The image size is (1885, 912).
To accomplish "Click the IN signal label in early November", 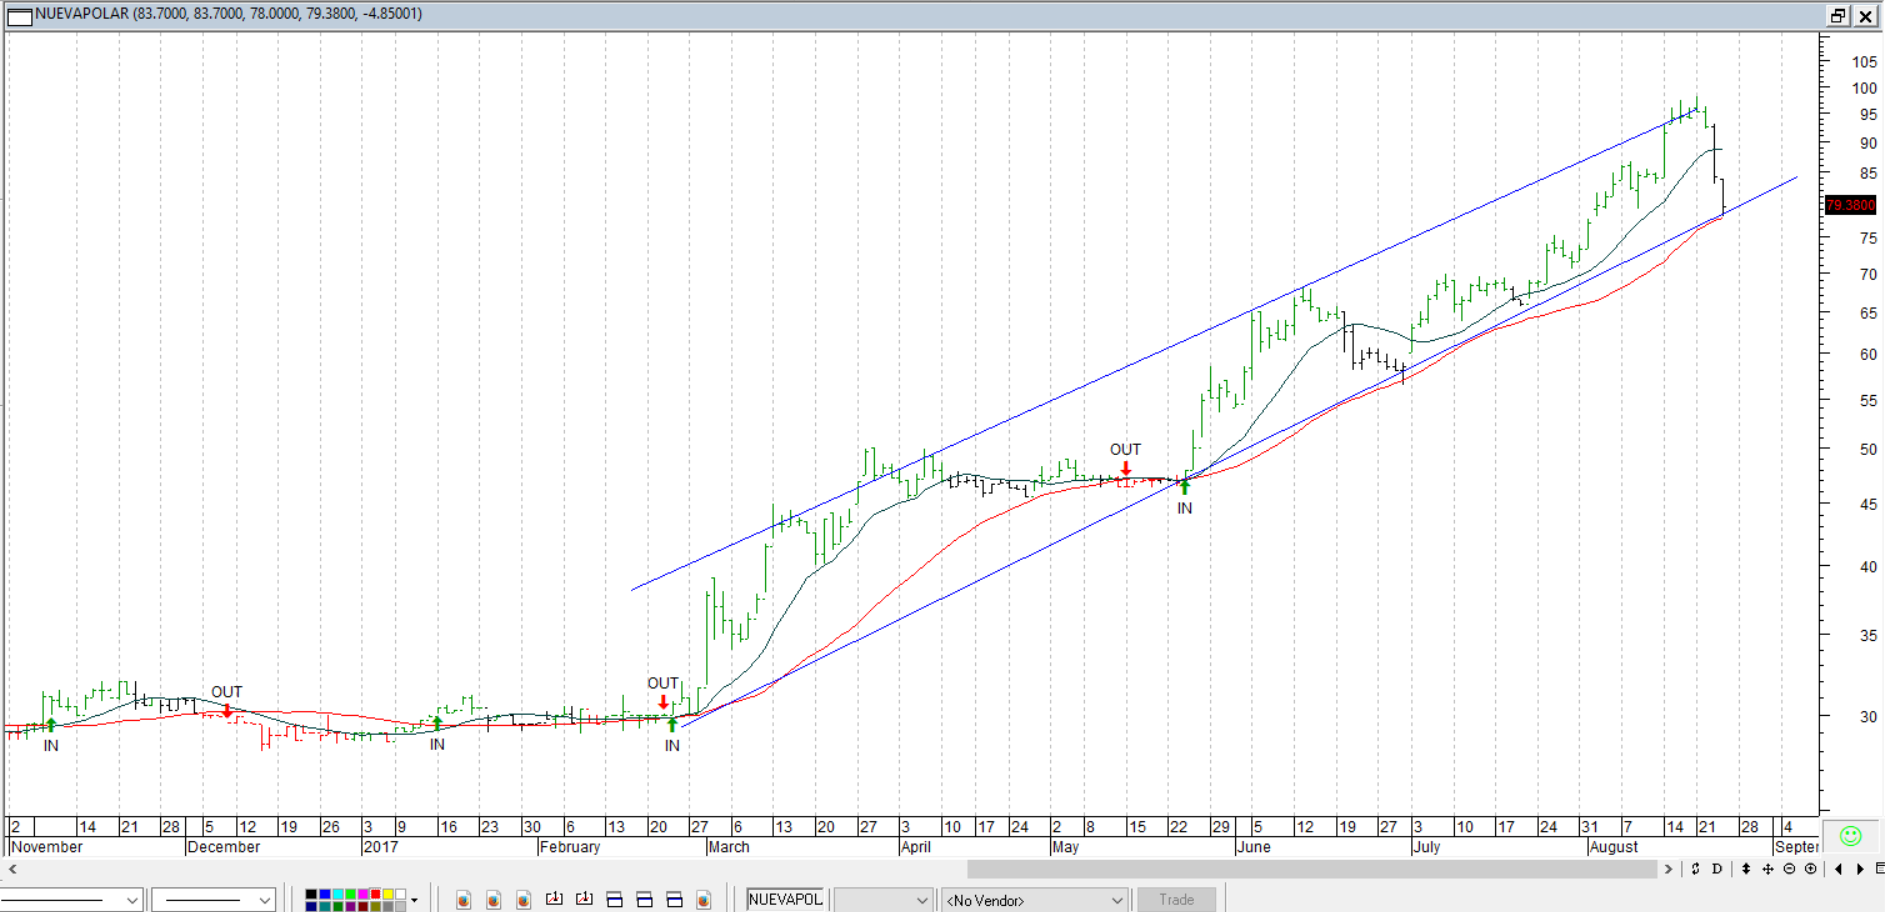I will pos(51,746).
